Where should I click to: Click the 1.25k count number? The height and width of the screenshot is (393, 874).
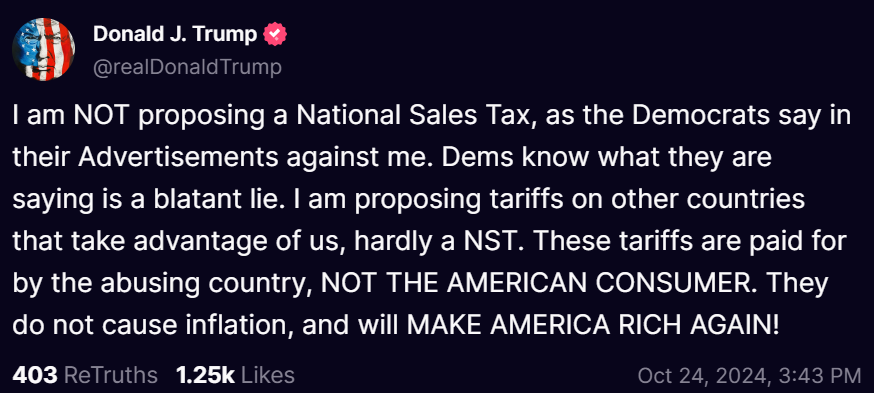point(206,375)
